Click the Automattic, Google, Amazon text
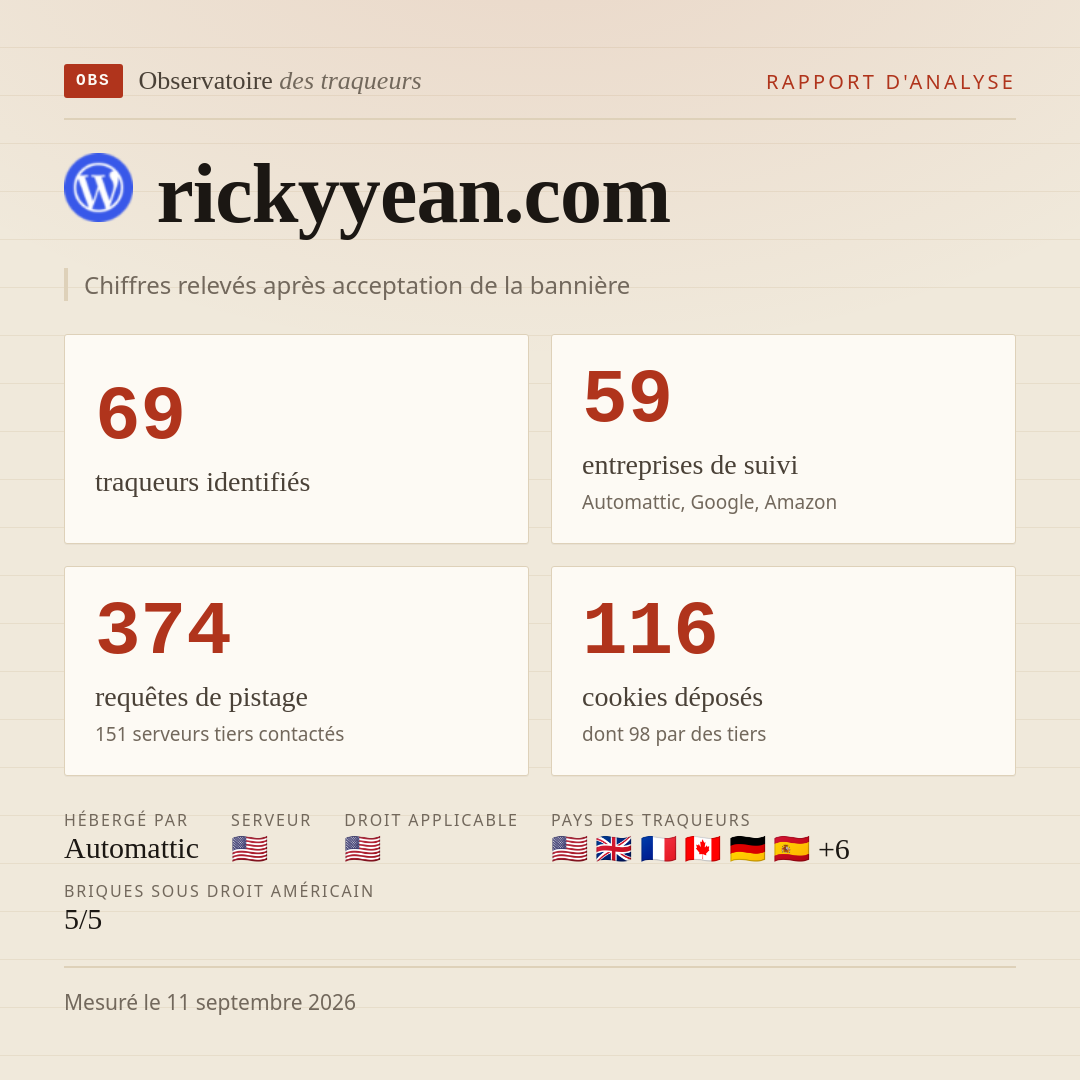Screen dimensions: 1080x1080 pyautogui.click(x=709, y=502)
